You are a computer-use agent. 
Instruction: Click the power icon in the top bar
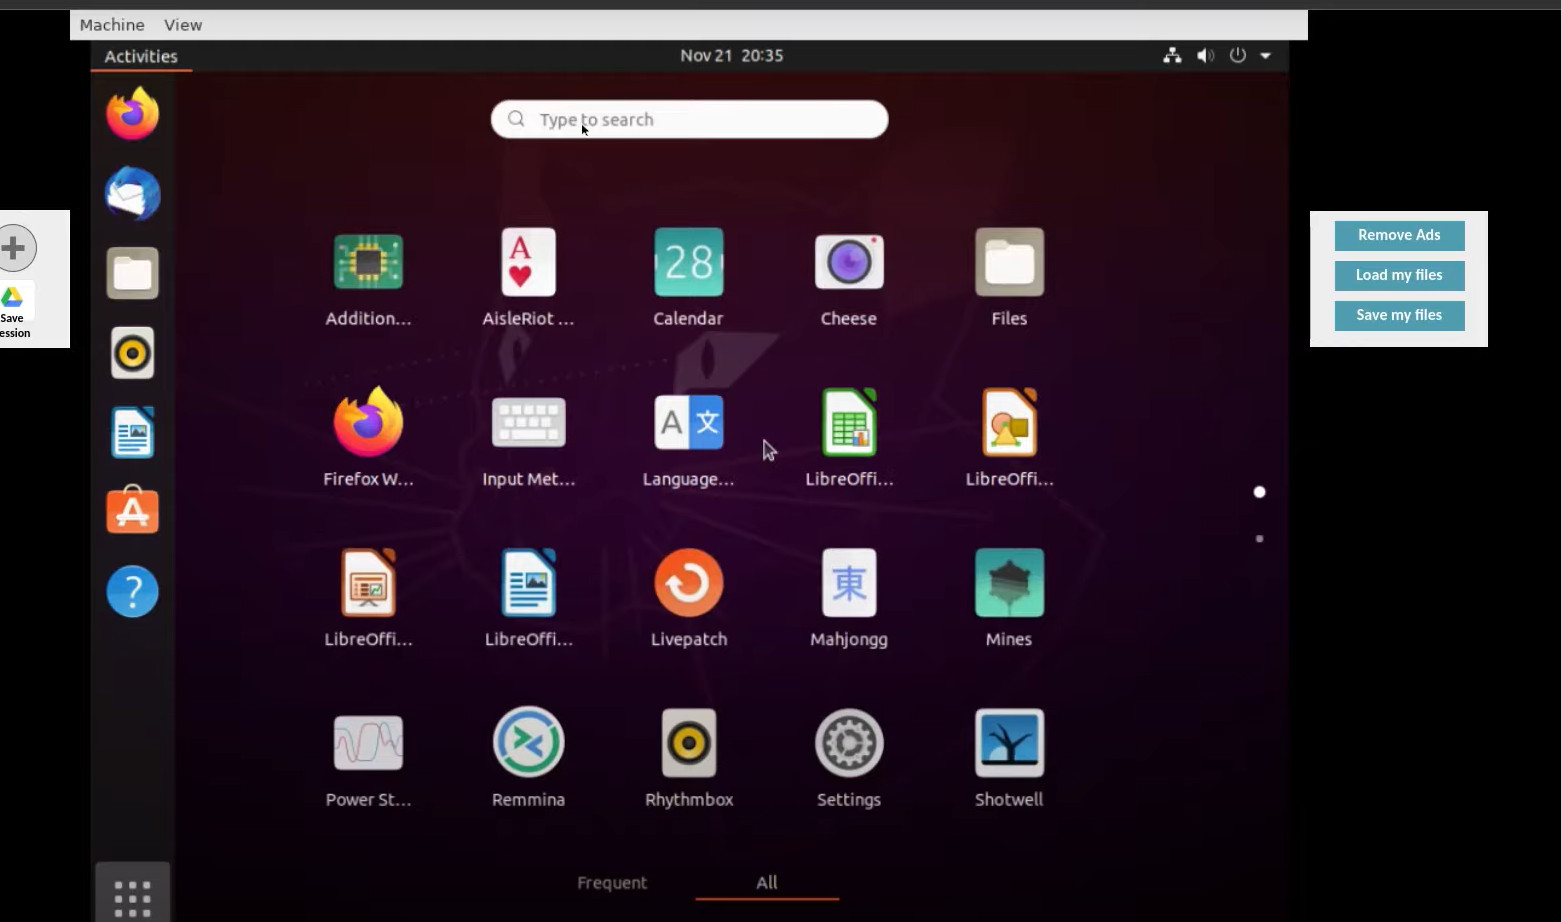1238,56
